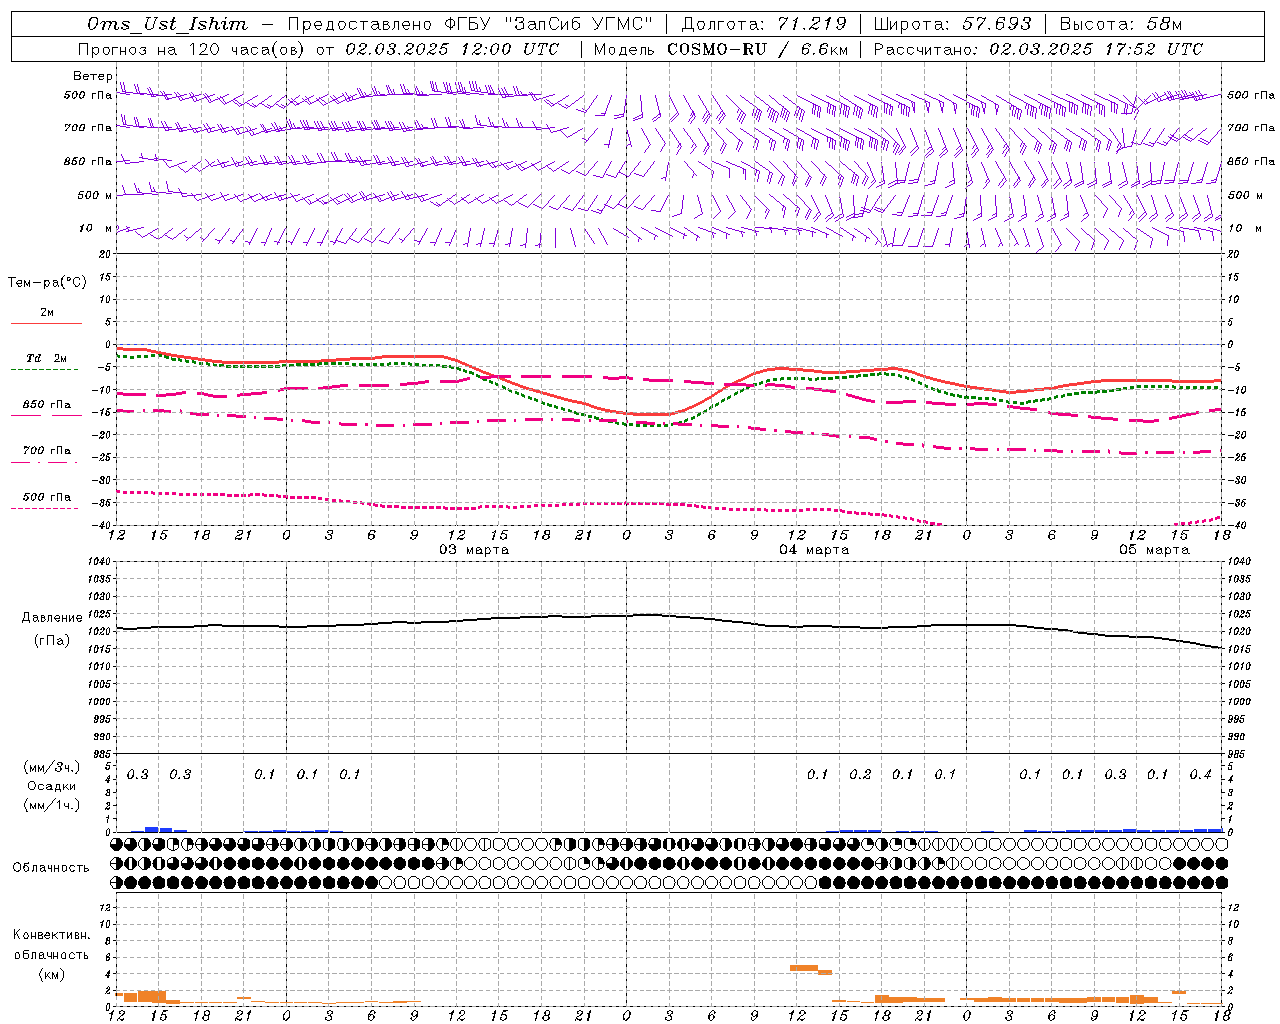Click the "Осадки" precipitation label
The width and height of the screenshot is (1280, 1024).
[x=52, y=786]
